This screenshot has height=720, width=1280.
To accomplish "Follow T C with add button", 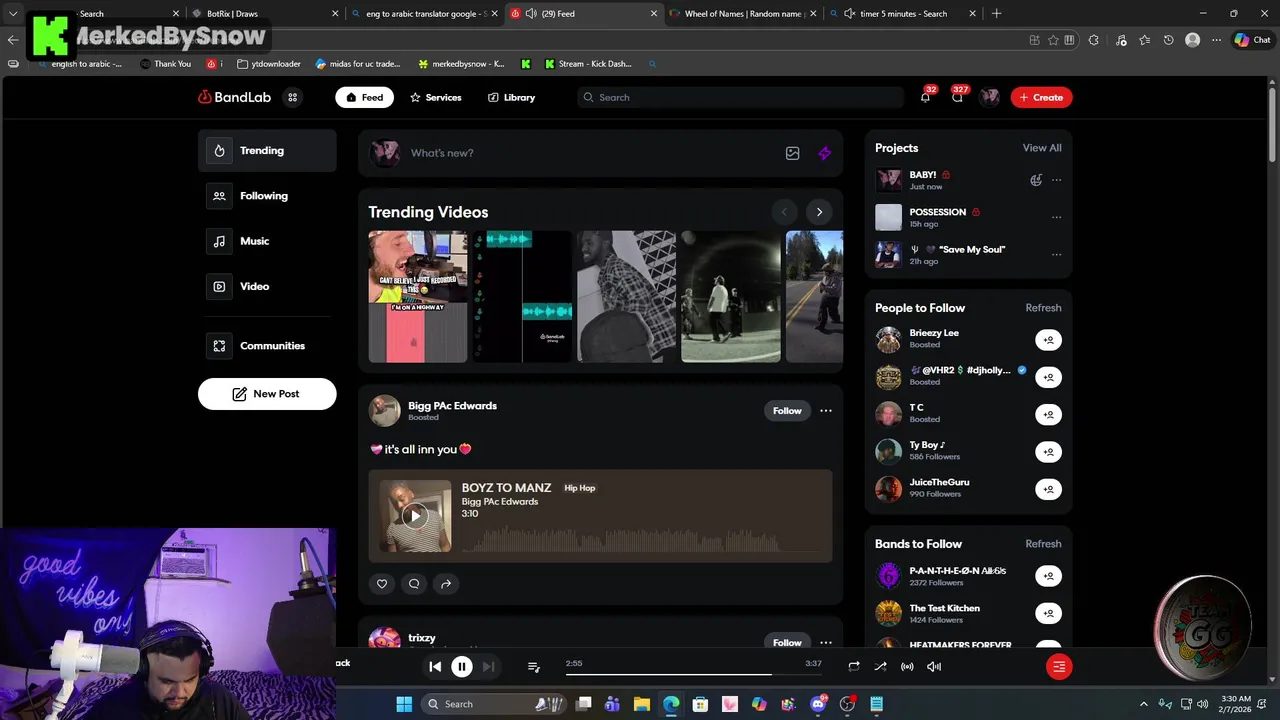I will click(1048, 414).
